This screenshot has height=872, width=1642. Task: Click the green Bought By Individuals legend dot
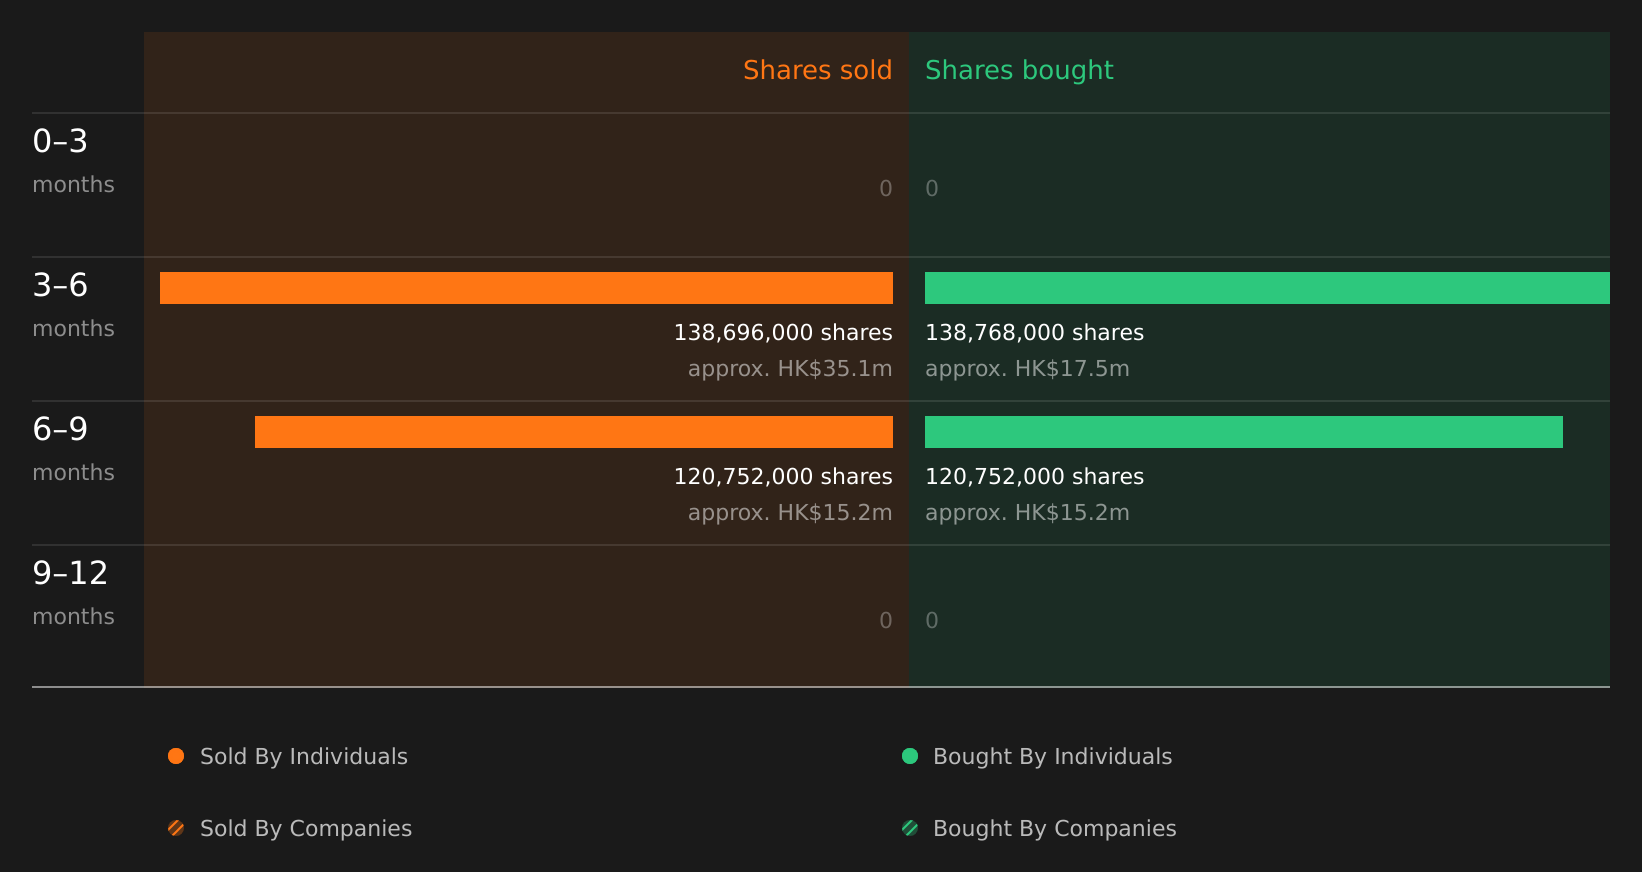(x=910, y=756)
